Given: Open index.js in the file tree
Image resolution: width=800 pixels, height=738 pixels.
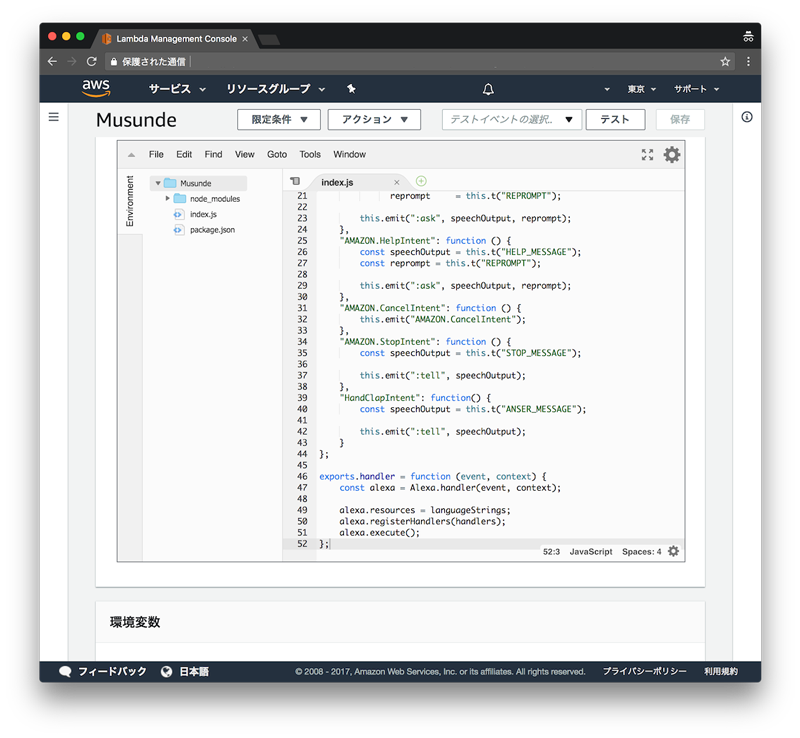Looking at the screenshot, I should coord(203,214).
